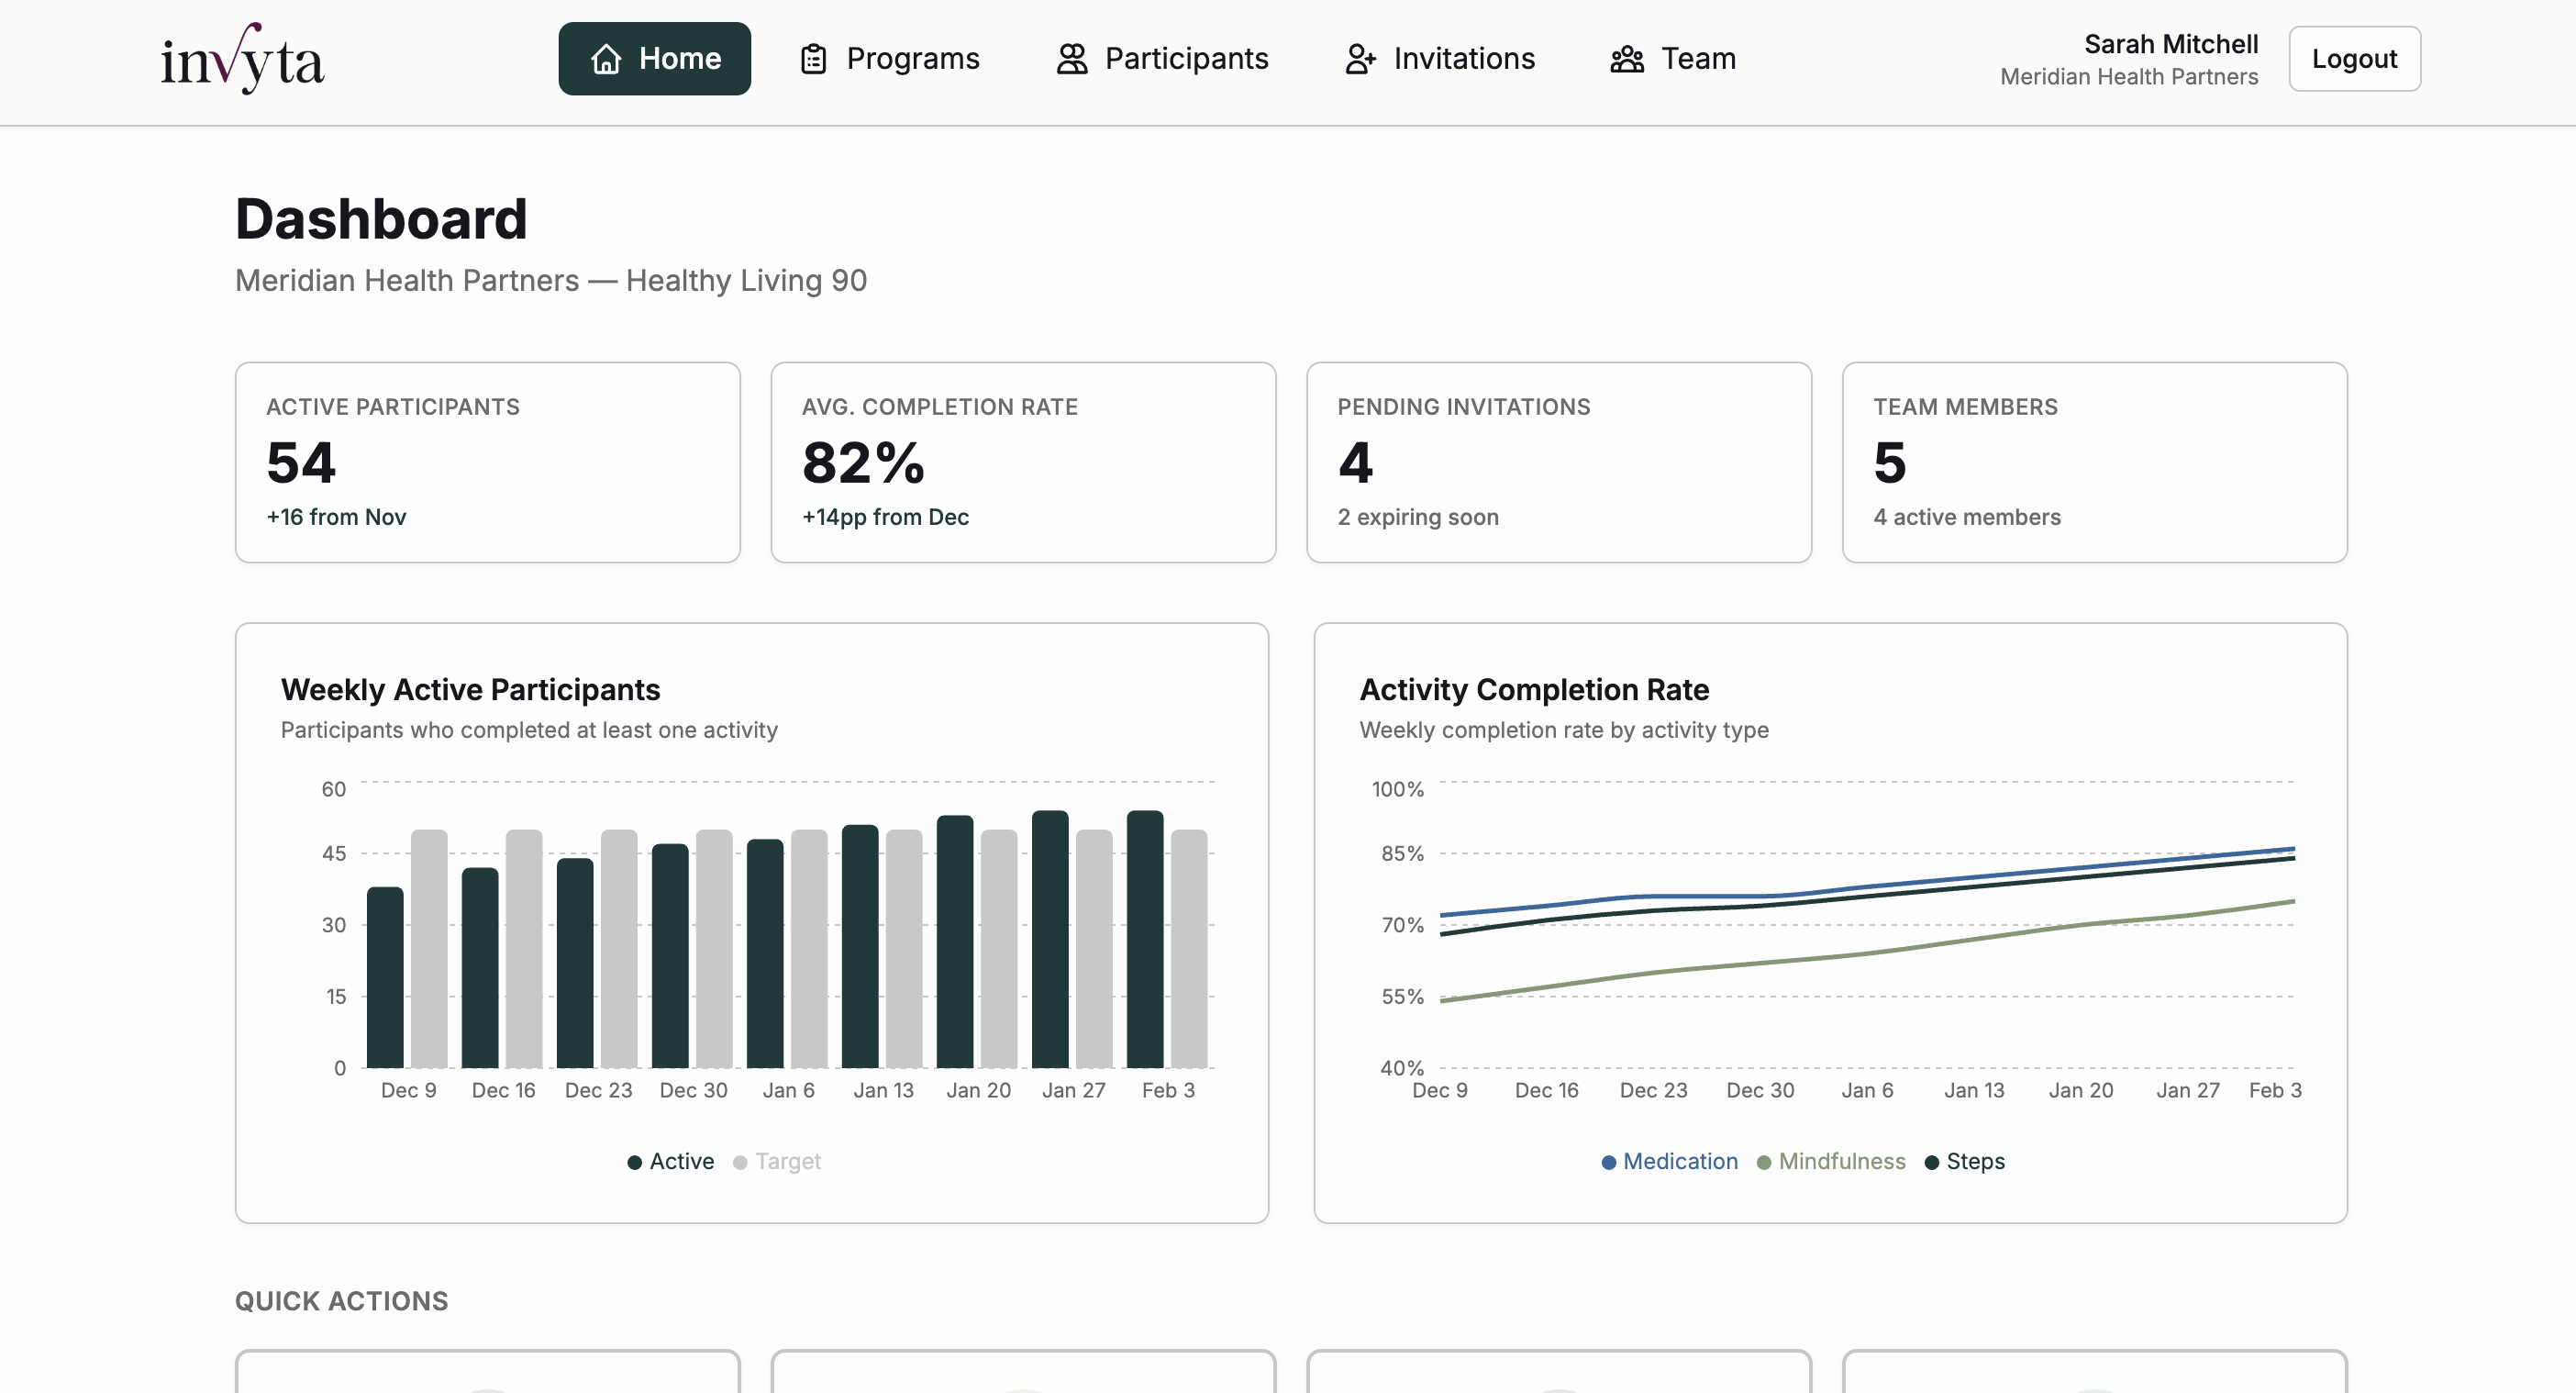
Task: Click the dark Active bar for Dec 16
Action: pos(480,967)
